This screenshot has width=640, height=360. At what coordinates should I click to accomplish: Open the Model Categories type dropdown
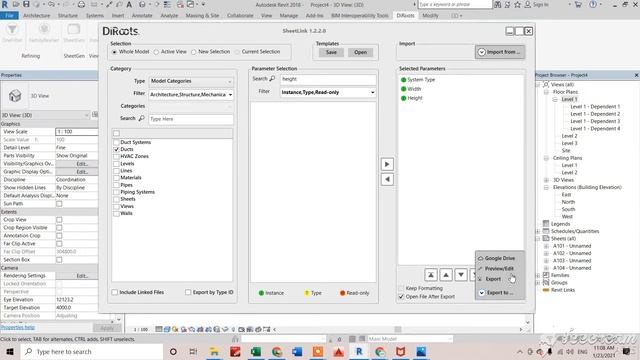pyautogui.click(x=191, y=81)
